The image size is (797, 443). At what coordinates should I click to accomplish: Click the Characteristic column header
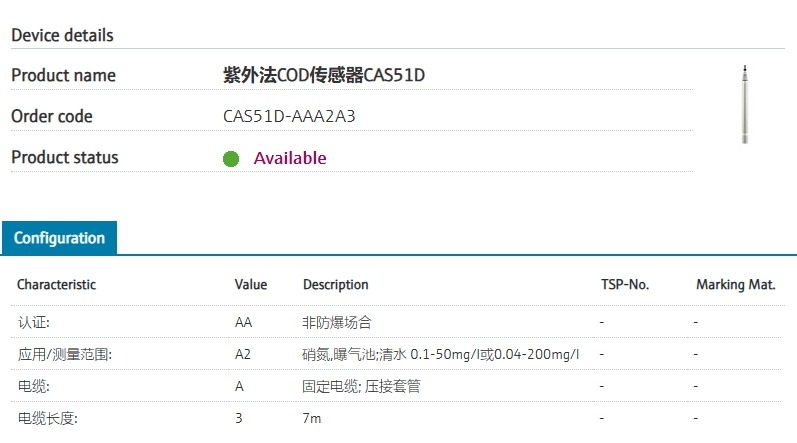pos(57,285)
